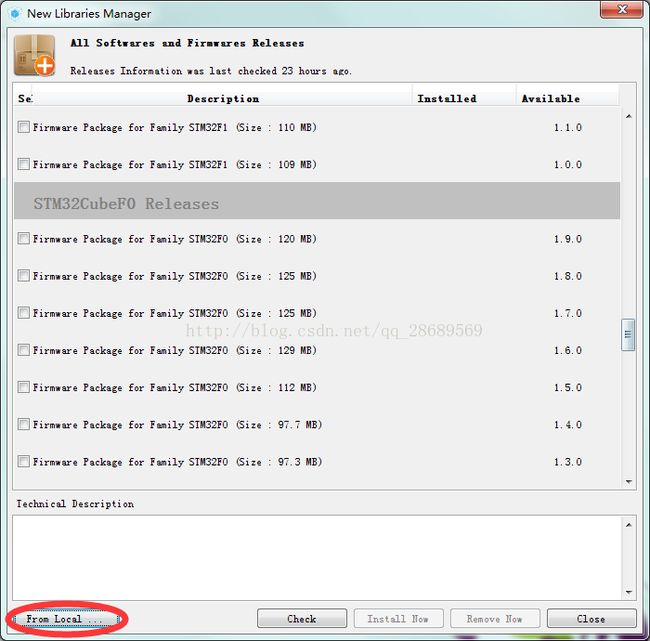This screenshot has height=641, width=650.
Task: Click Technical Description scroll up arrow
Action: pos(628,525)
